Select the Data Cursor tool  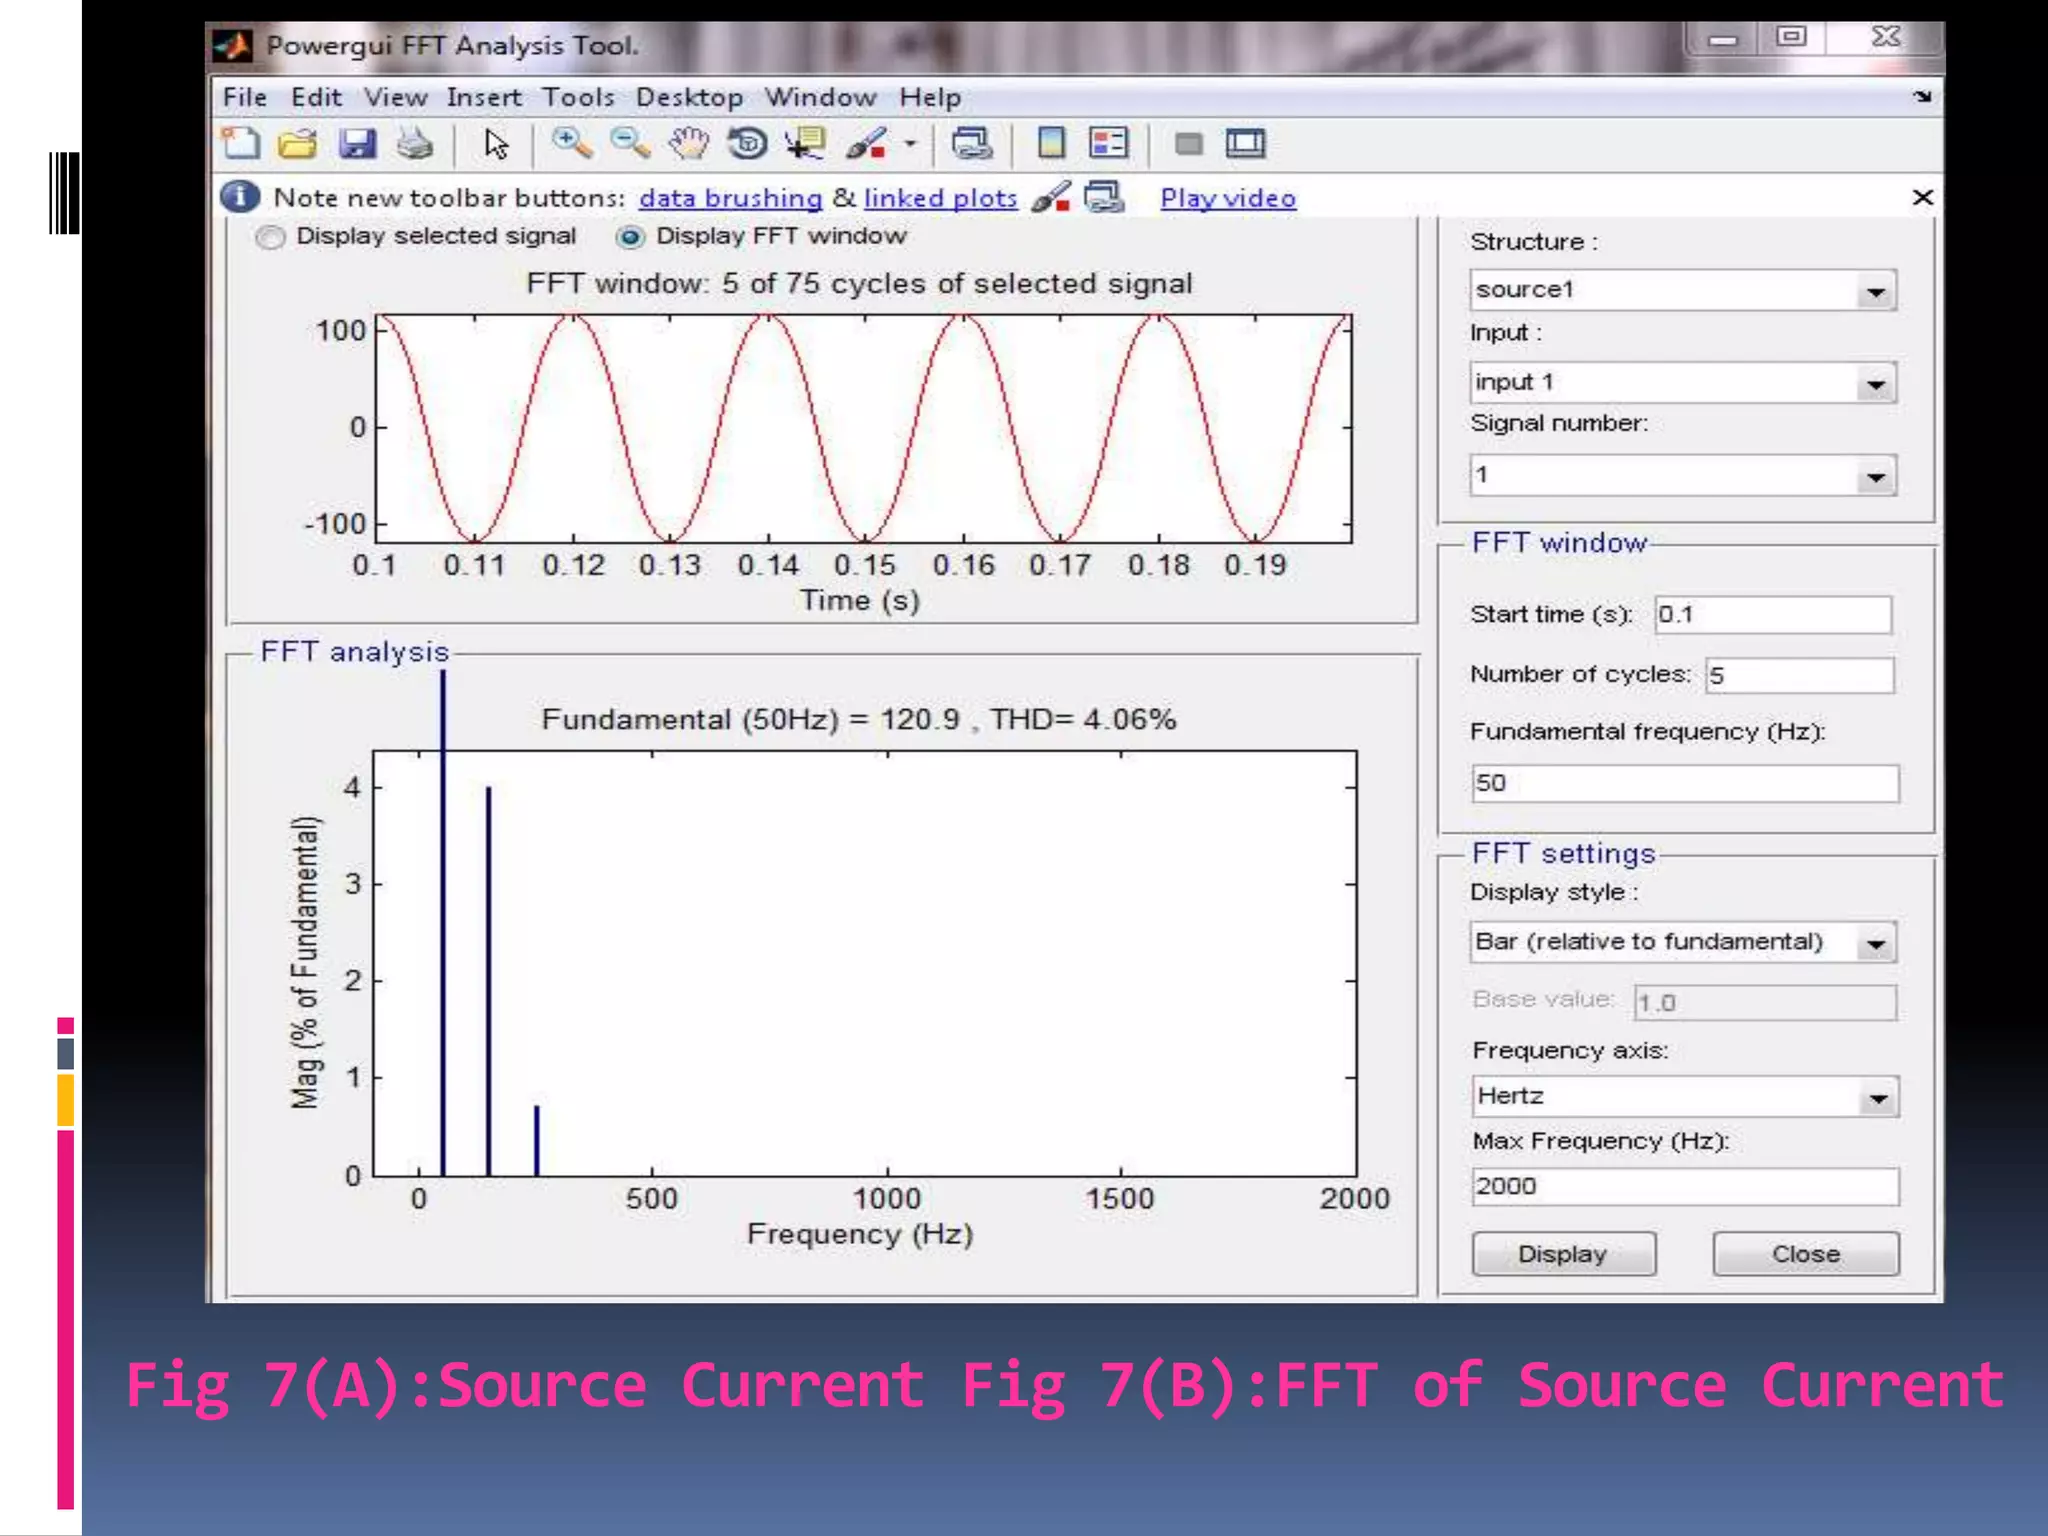[x=805, y=144]
